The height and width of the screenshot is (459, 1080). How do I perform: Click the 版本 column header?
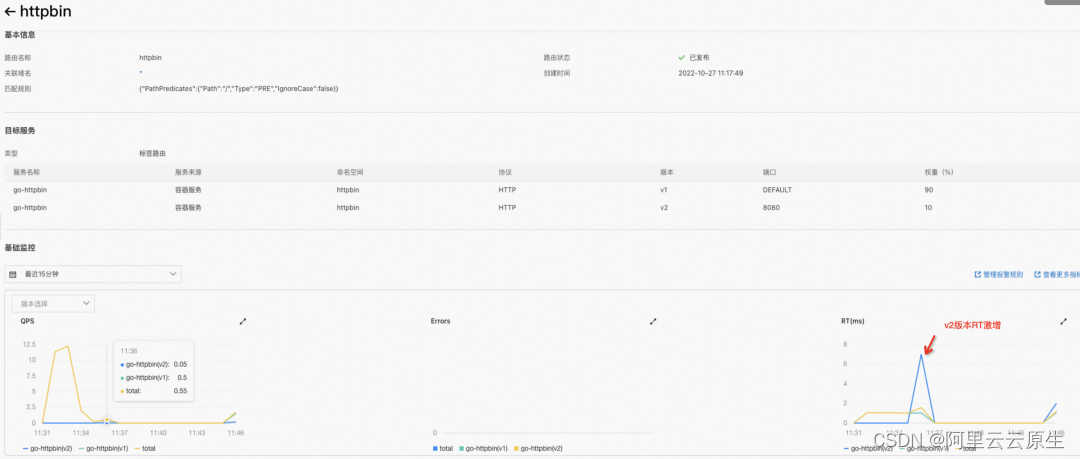coord(667,172)
